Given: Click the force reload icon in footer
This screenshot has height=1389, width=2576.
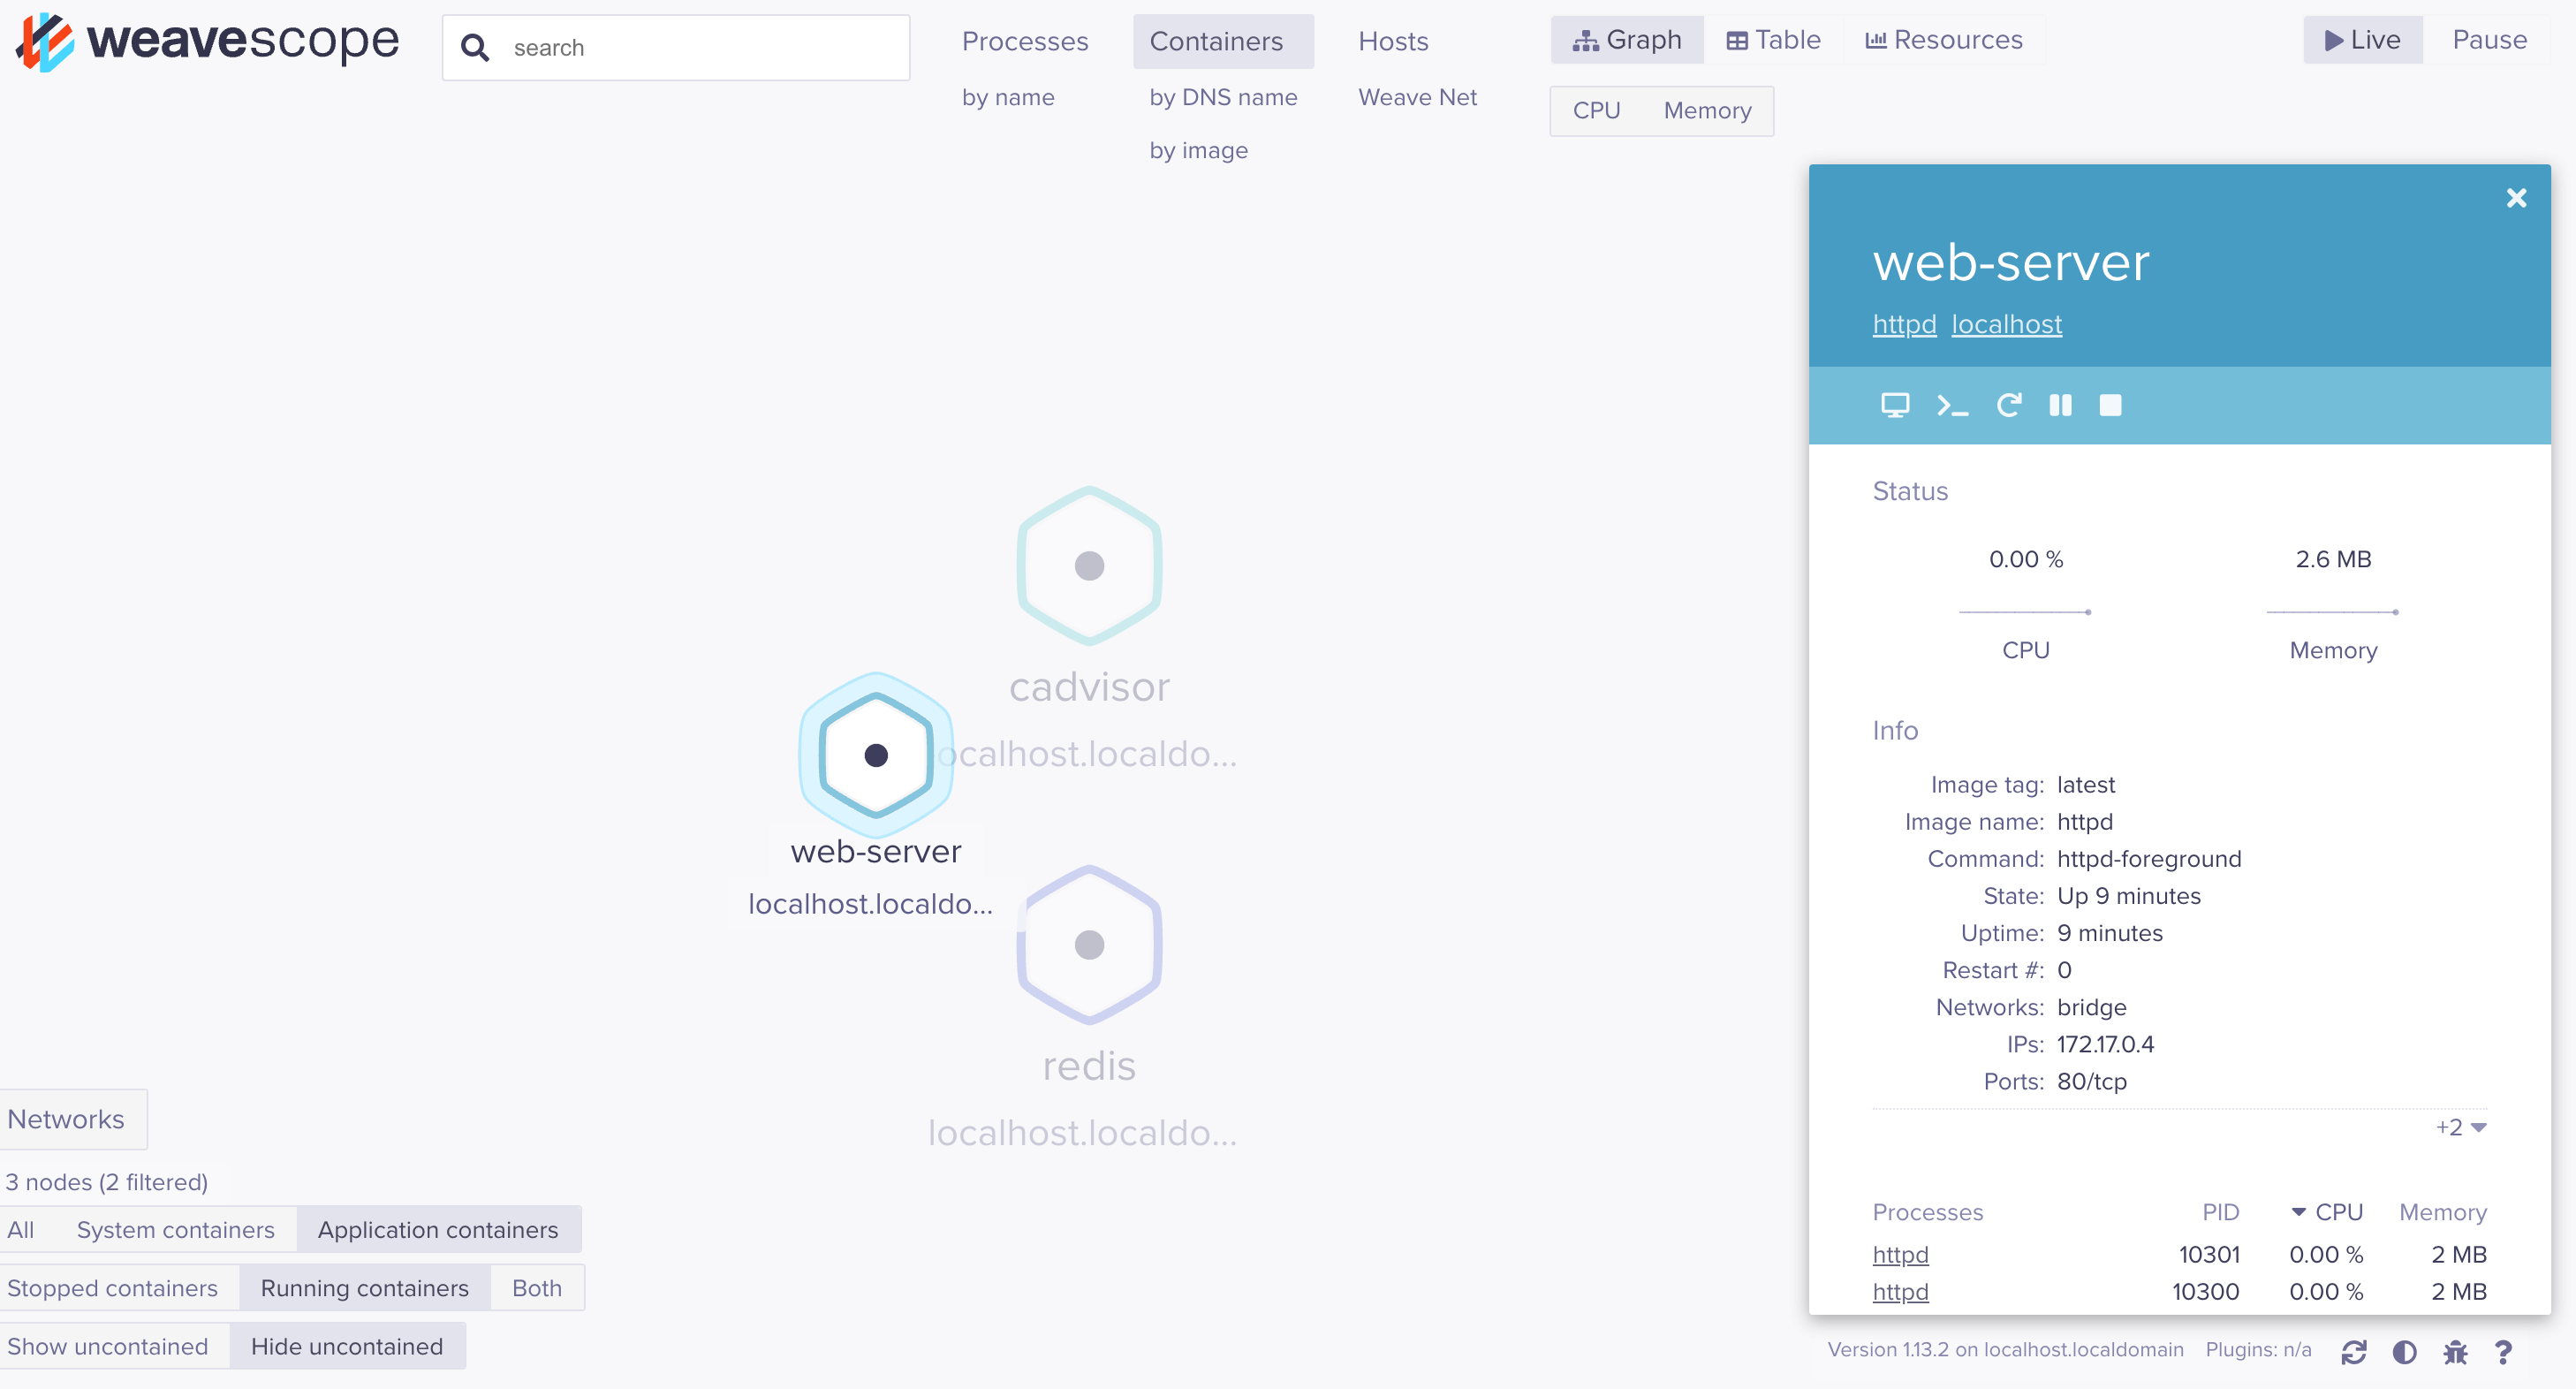Looking at the screenshot, I should tap(2353, 1352).
